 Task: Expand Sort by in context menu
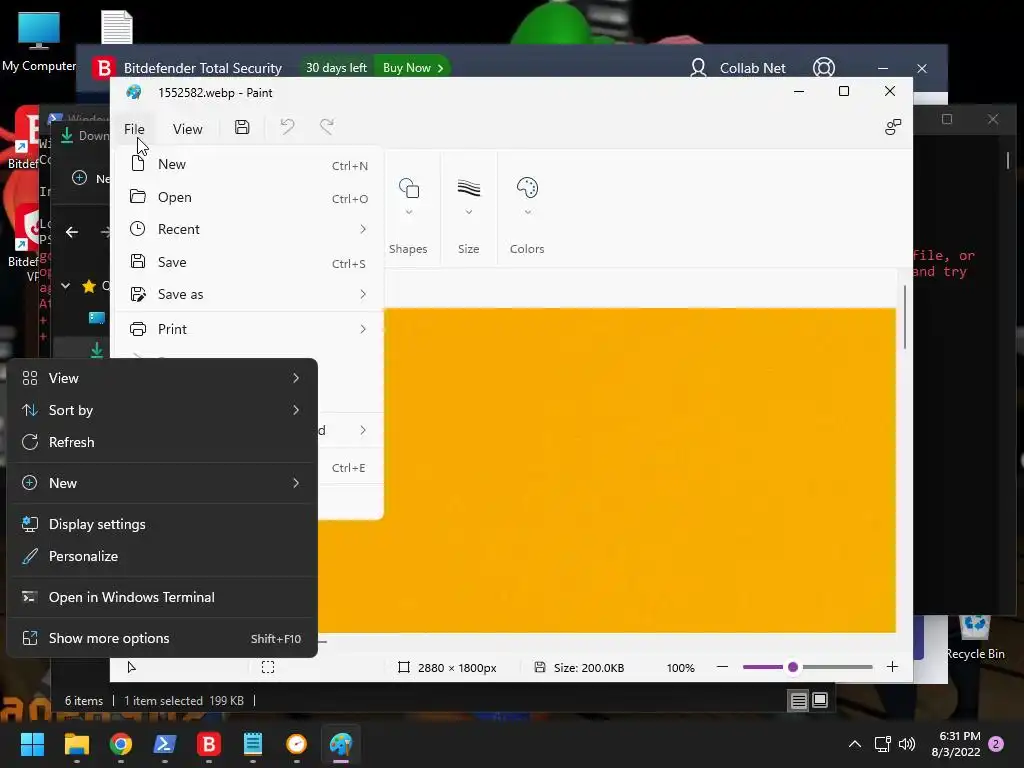162,410
